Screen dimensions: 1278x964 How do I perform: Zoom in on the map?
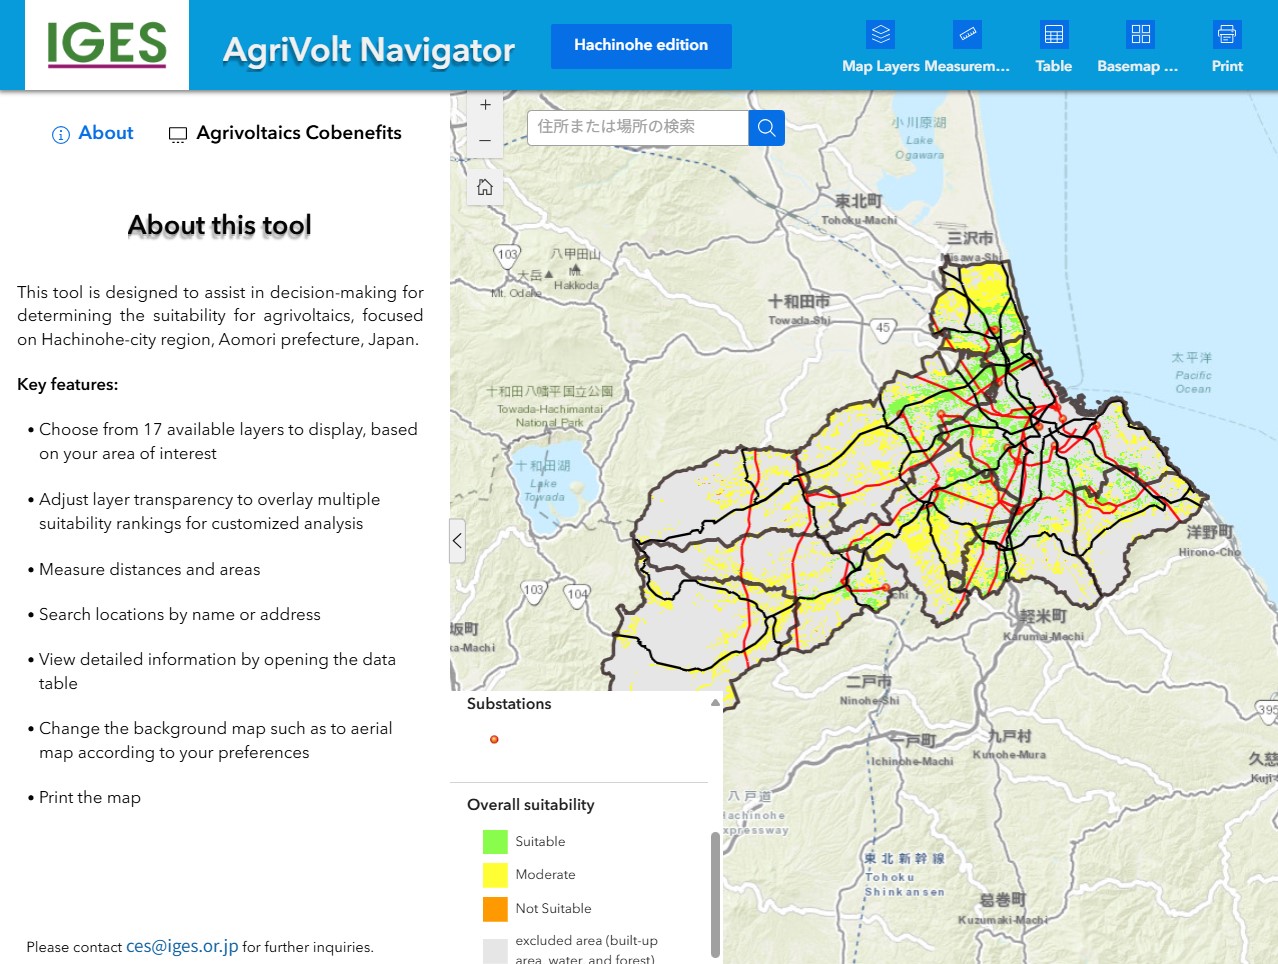tap(485, 105)
